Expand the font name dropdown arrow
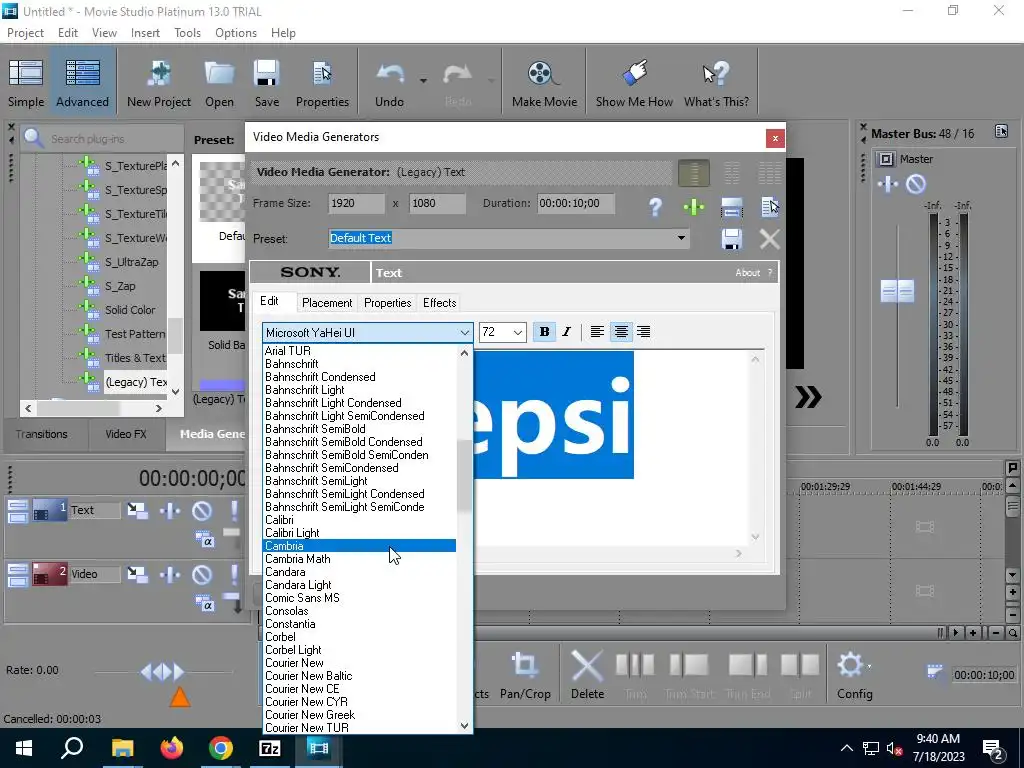Viewport: 1024px width, 768px height. (x=464, y=332)
